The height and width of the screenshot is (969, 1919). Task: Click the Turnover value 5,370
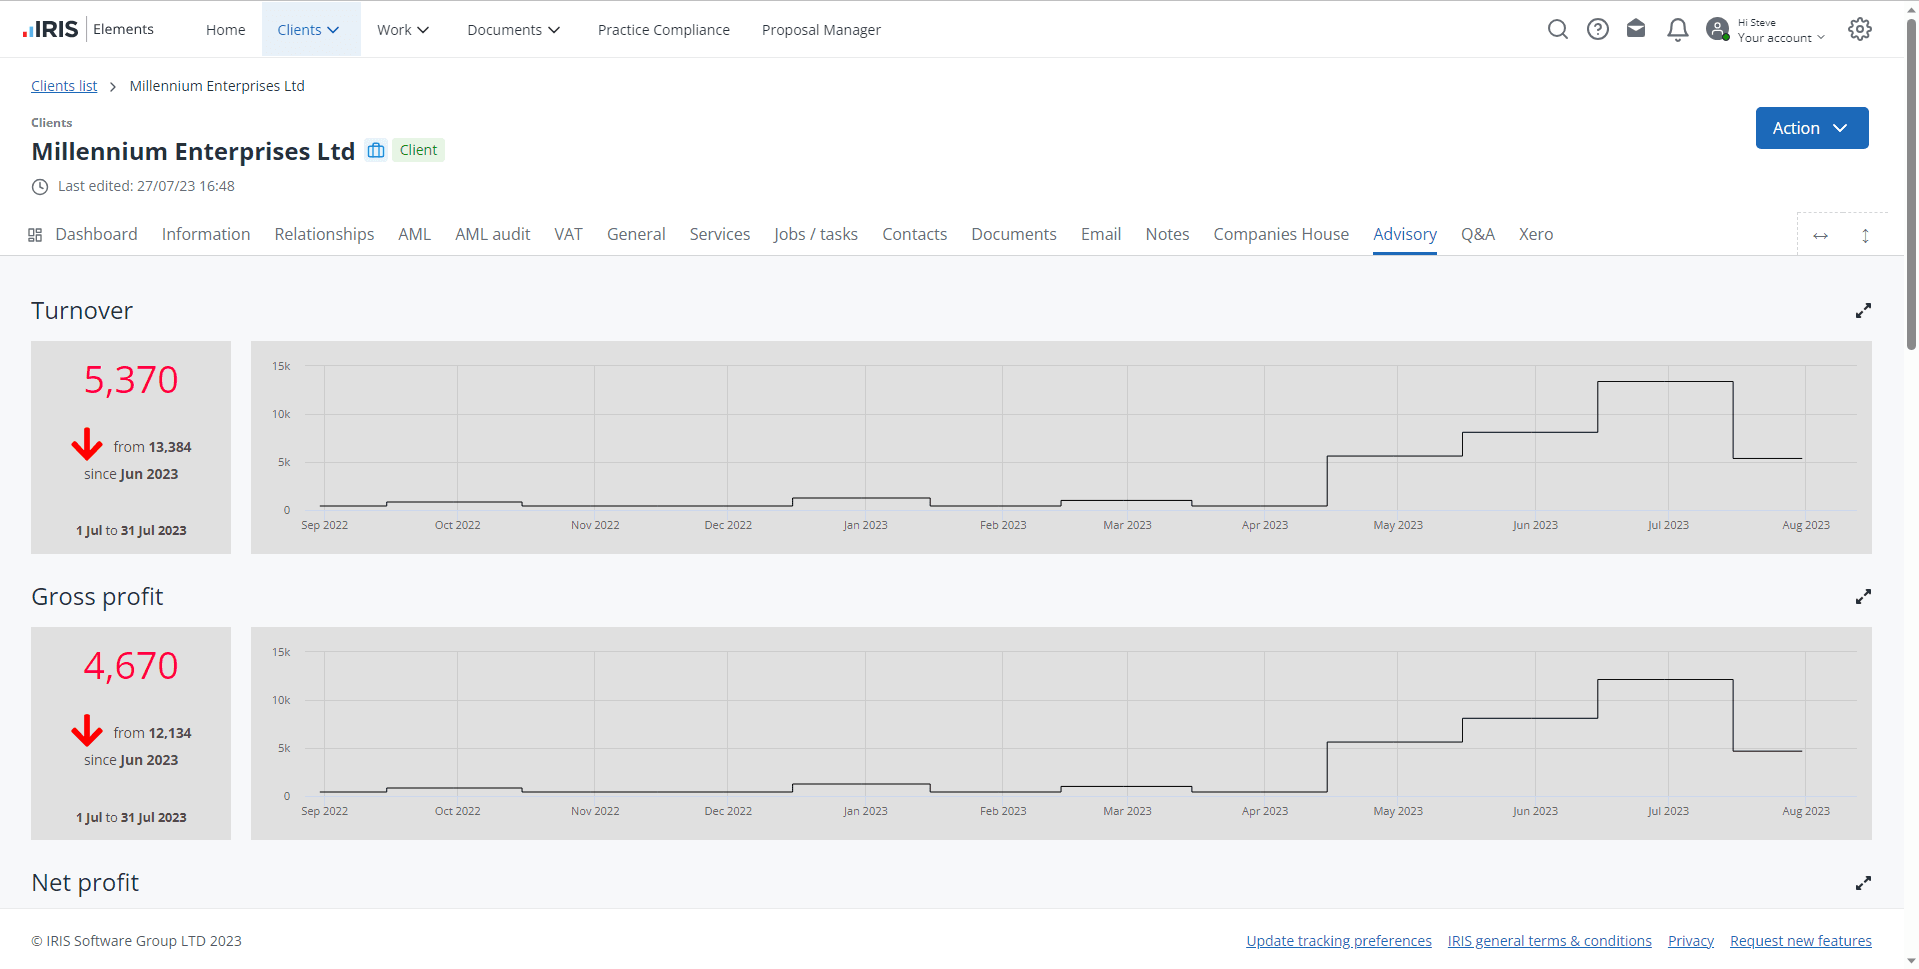131,380
